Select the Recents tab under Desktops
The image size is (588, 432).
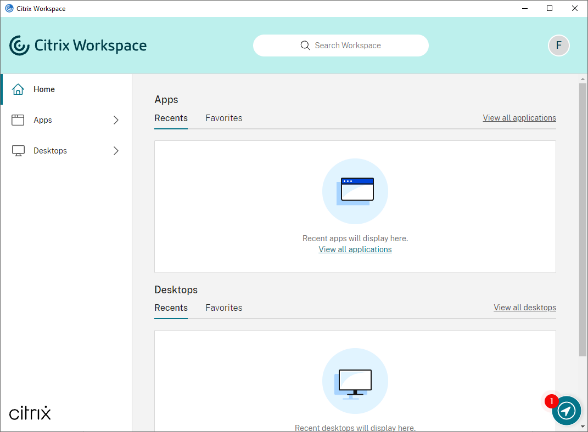(171, 308)
